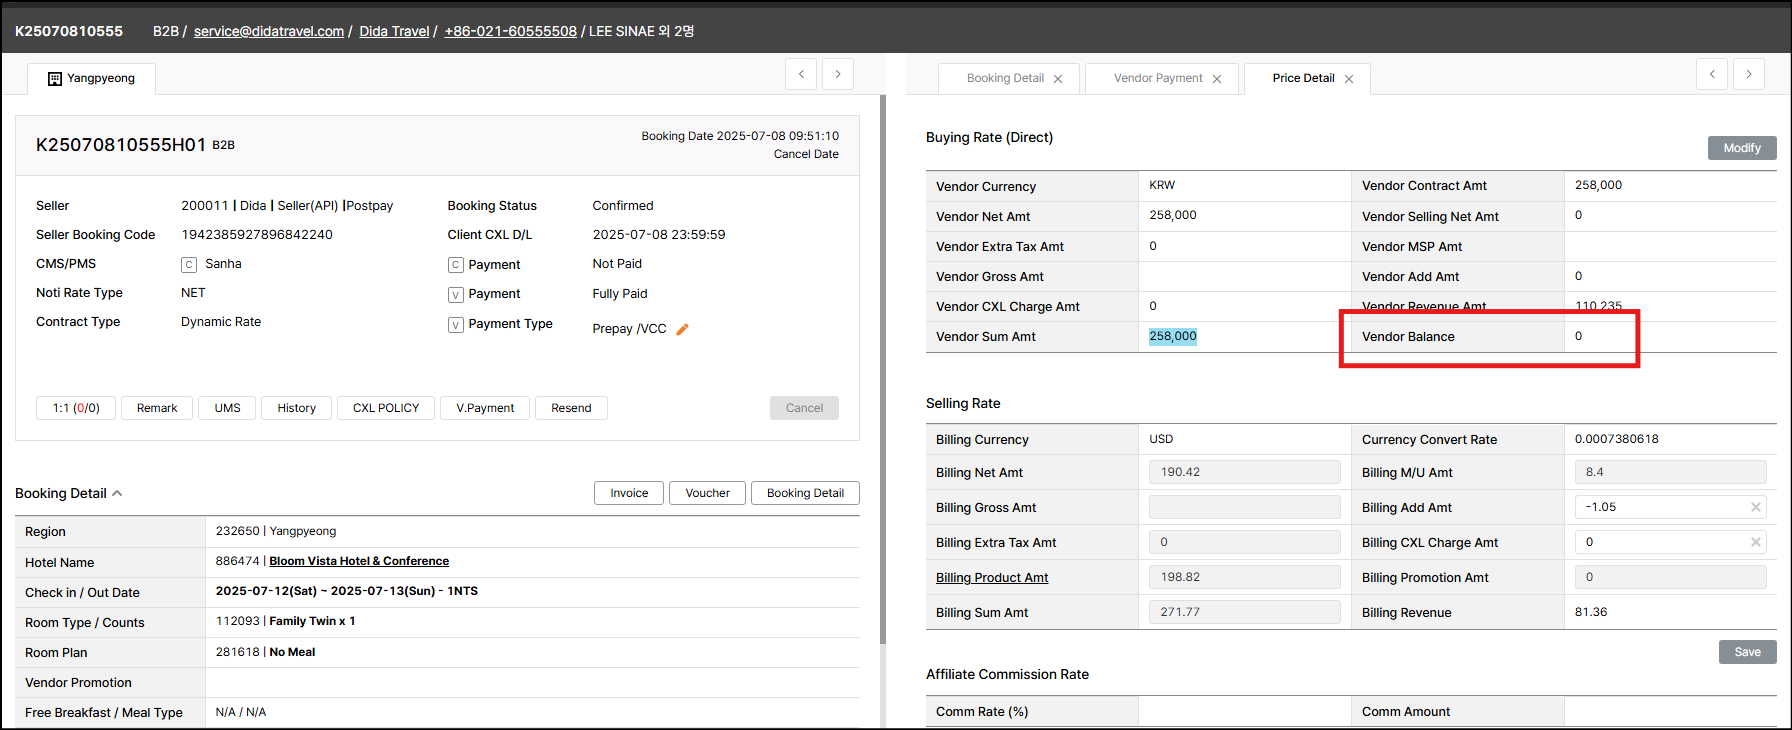Close the Vendor Payment tab
1792x730 pixels.
pyautogui.click(x=1216, y=79)
